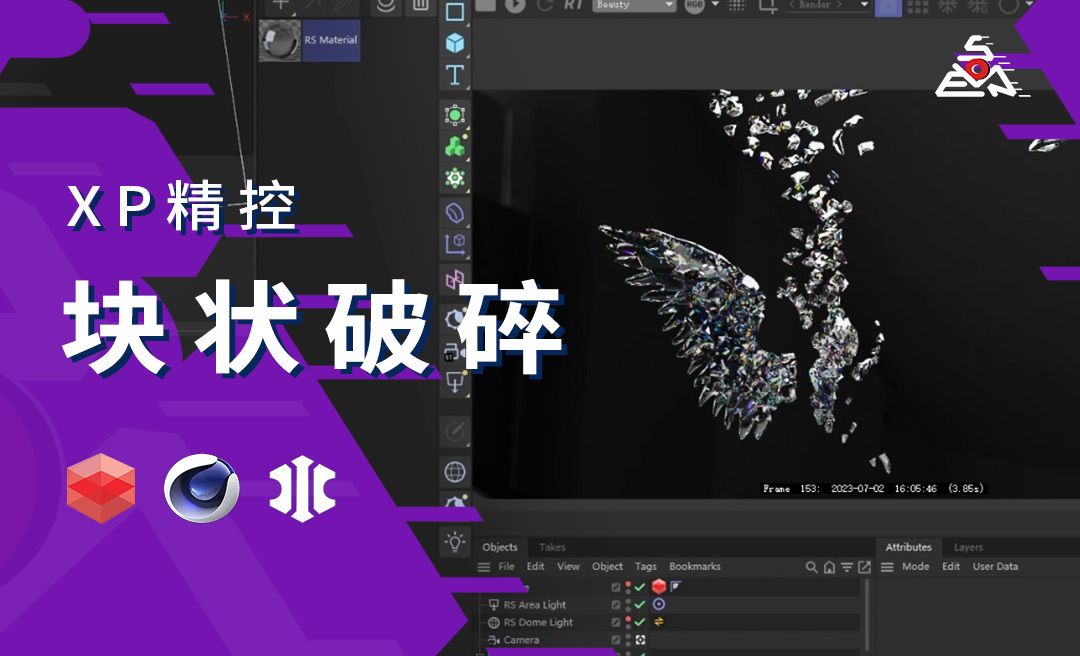The image size is (1080, 656).
Task: Open the Bookmarks menu in the Objects panel
Action: tap(695, 566)
